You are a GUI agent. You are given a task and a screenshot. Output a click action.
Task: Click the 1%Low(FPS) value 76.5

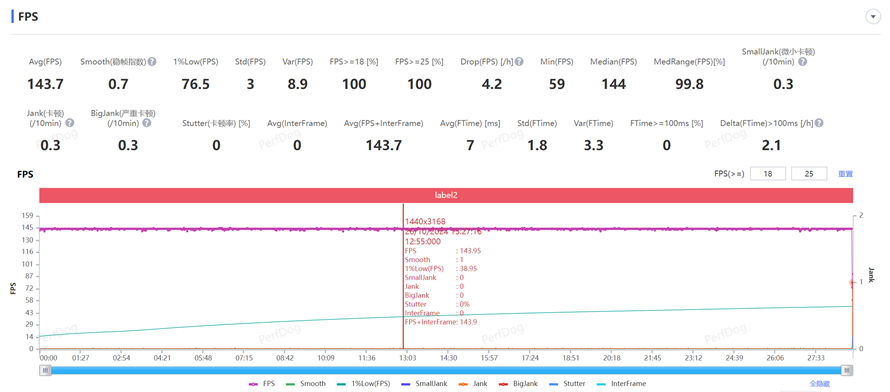tap(195, 85)
